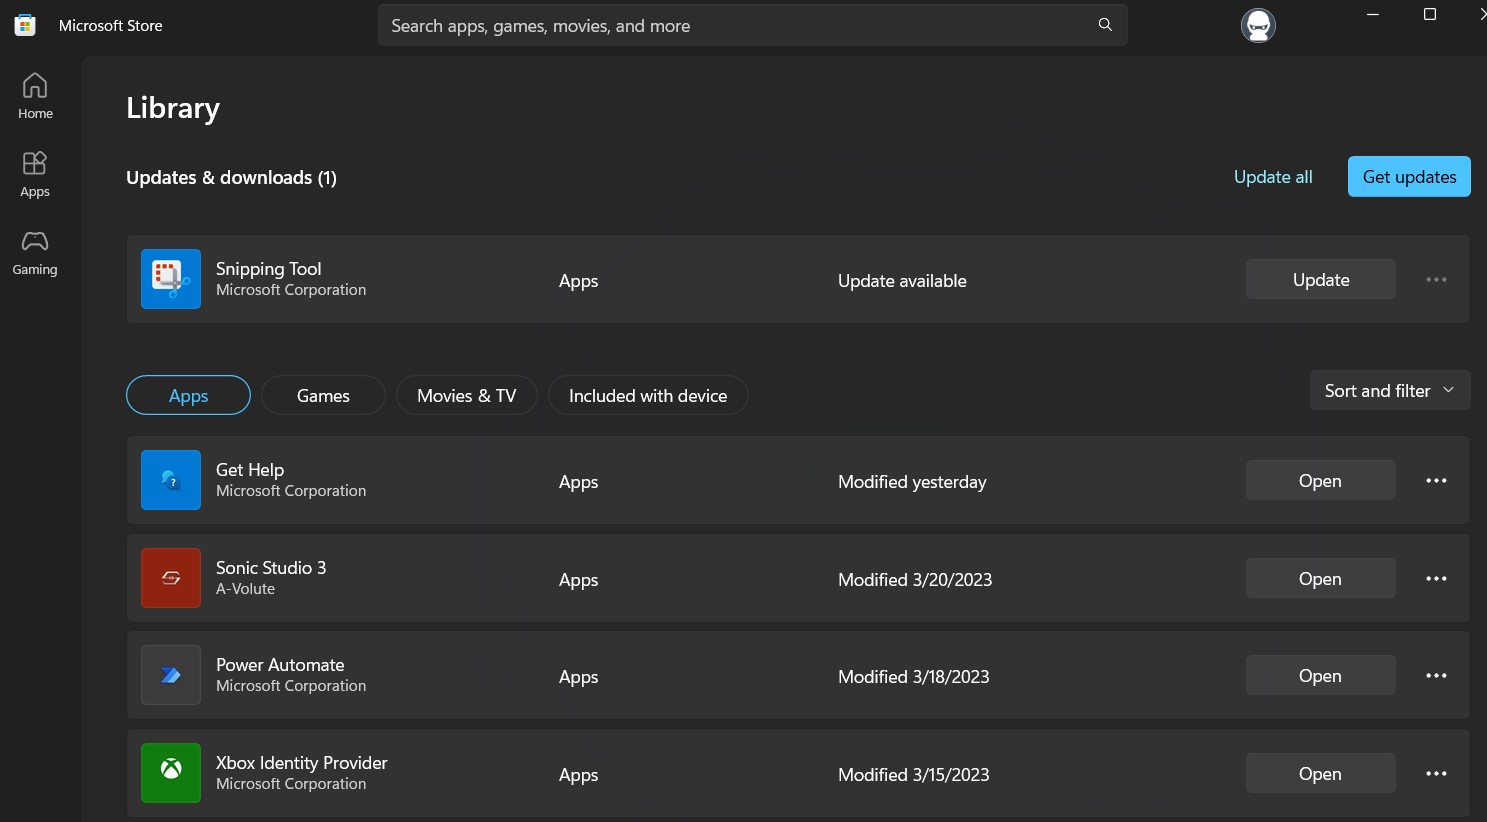This screenshot has height=822, width=1487.
Task: Open Power Automate
Action: 1321,675
